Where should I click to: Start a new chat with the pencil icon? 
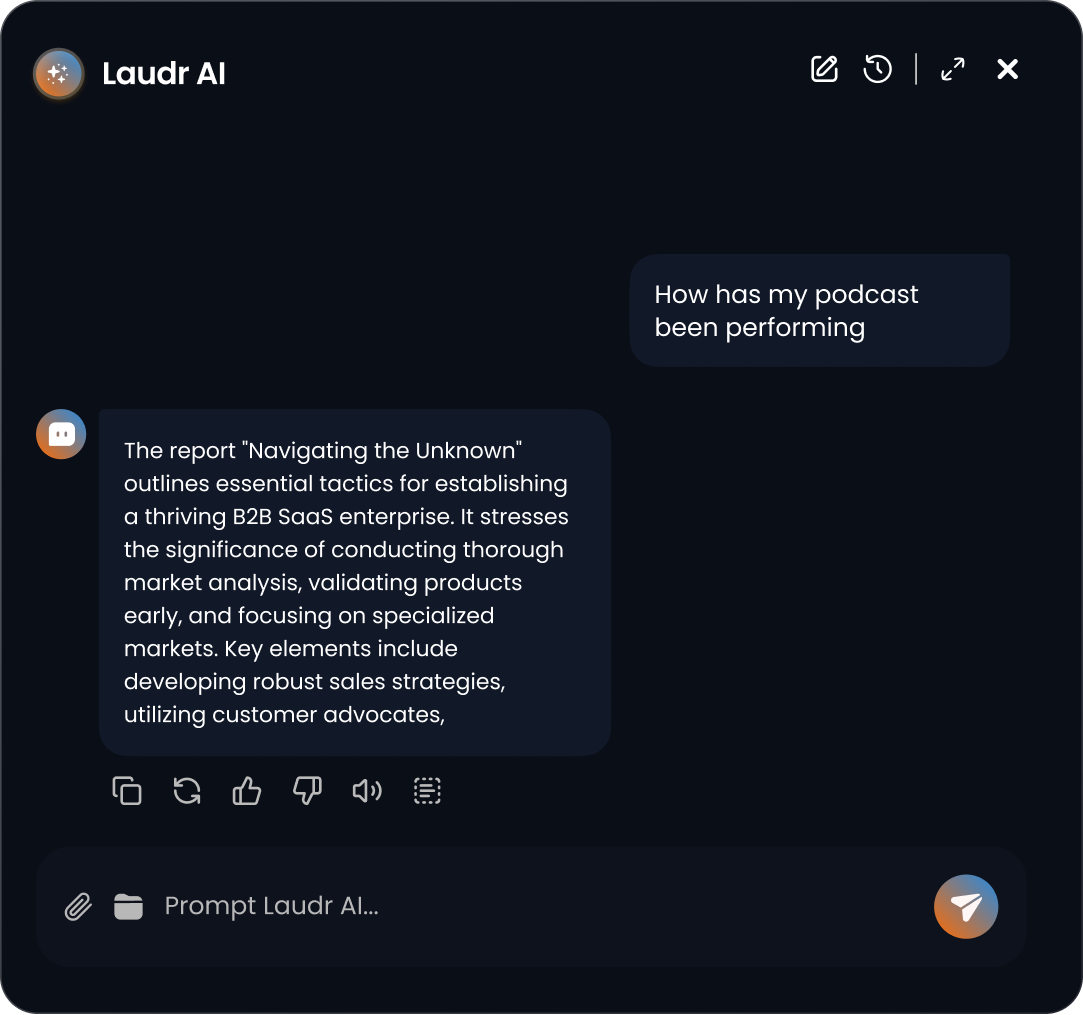click(x=823, y=69)
